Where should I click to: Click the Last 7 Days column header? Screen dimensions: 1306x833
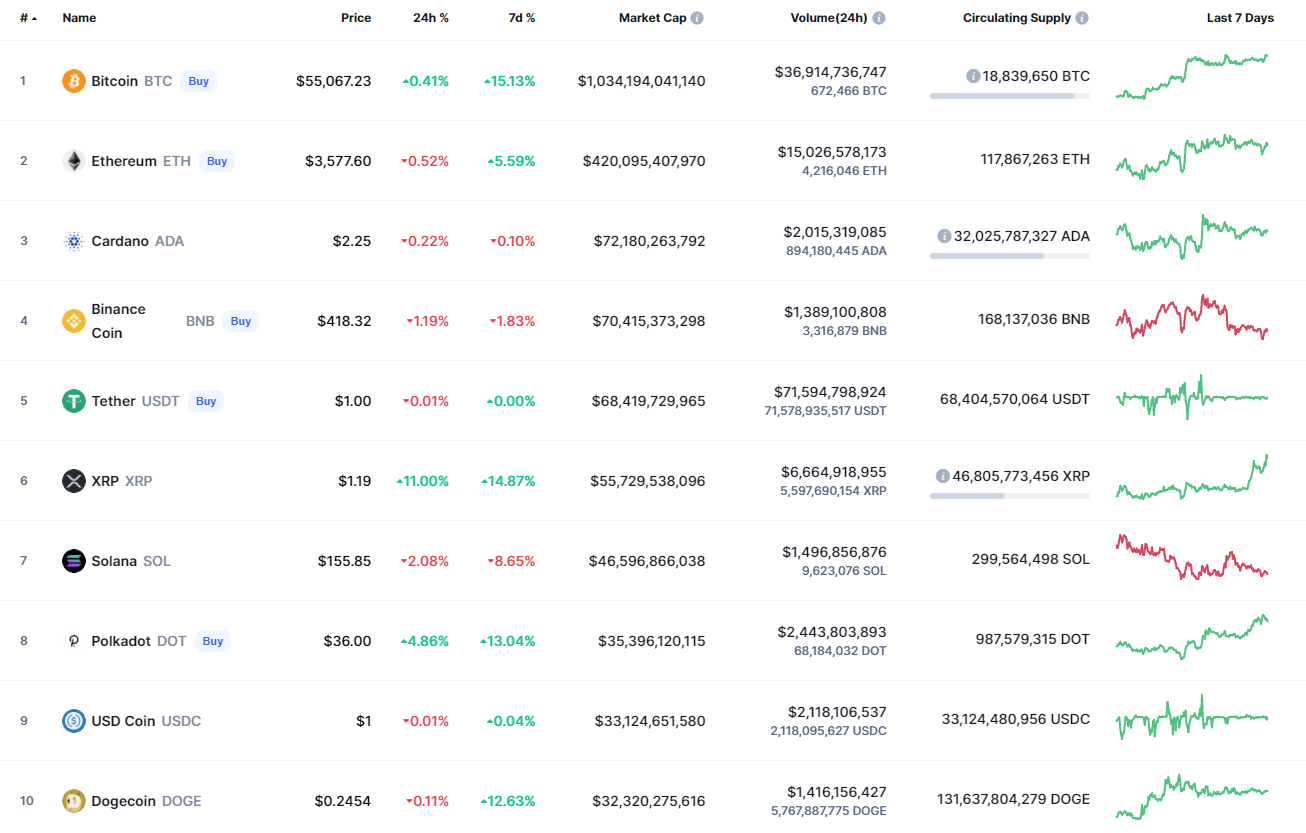pos(1240,18)
